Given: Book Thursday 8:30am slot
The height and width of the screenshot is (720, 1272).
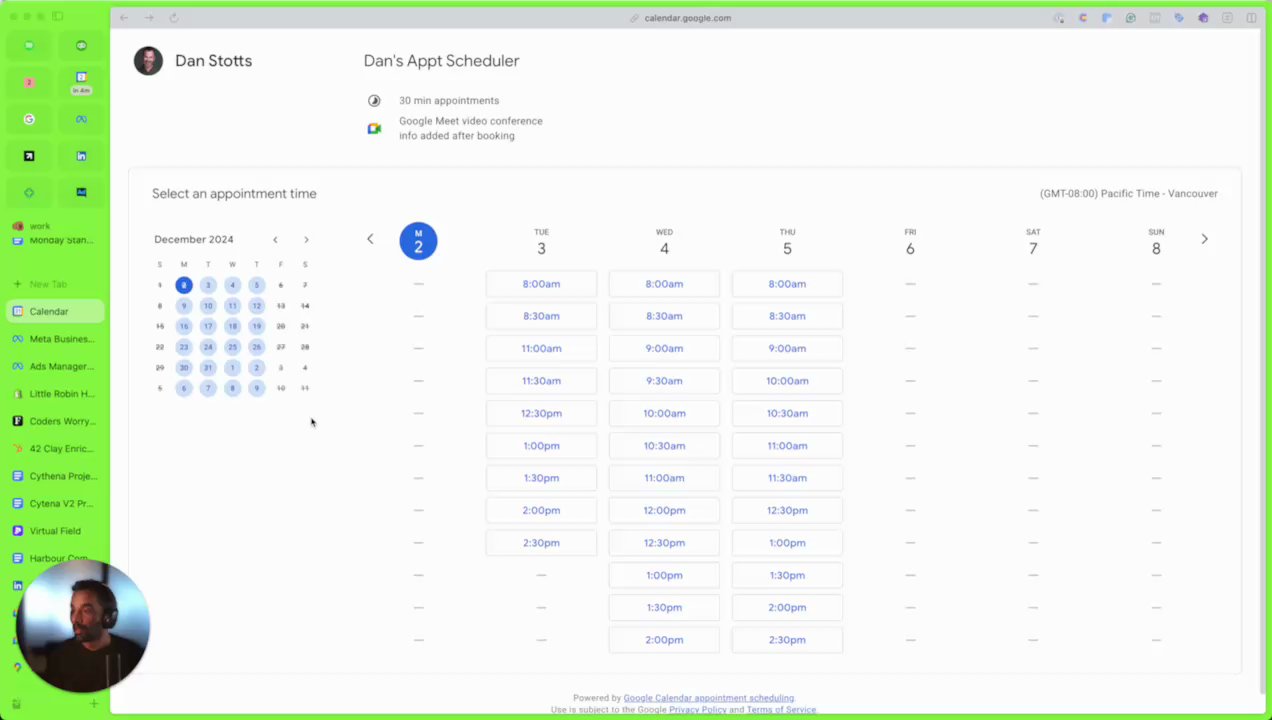Looking at the screenshot, I should click(787, 316).
